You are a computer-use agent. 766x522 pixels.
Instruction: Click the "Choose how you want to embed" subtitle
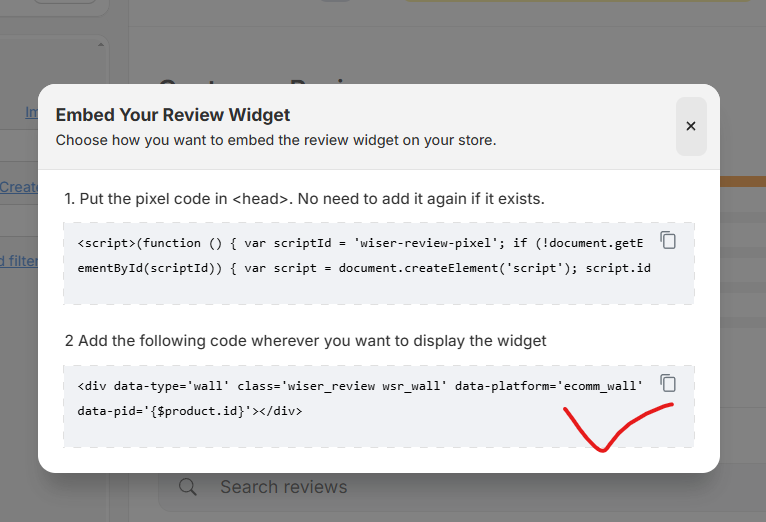(276, 140)
